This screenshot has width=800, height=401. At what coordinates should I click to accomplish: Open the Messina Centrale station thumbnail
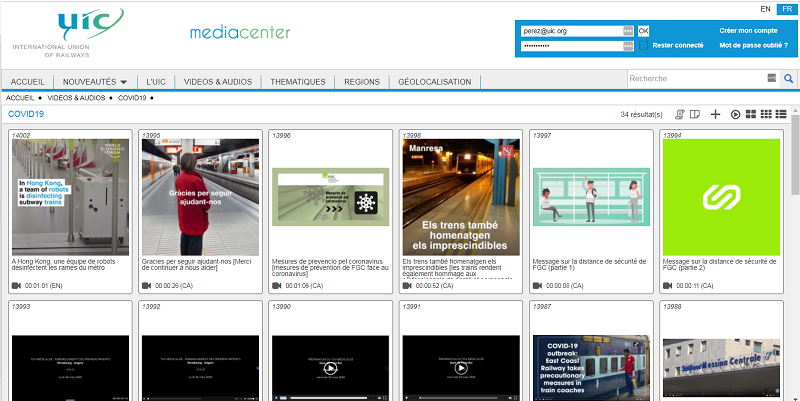[721, 370]
